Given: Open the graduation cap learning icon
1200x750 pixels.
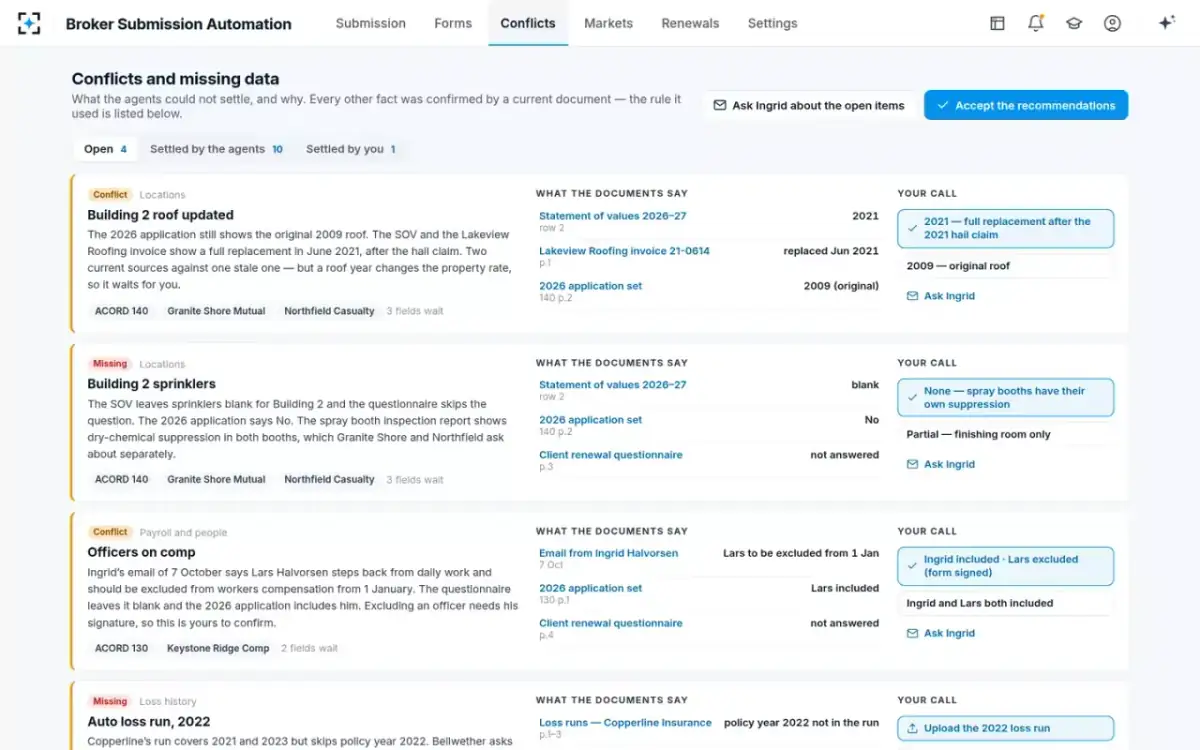Looking at the screenshot, I should click(x=1074, y=23).
